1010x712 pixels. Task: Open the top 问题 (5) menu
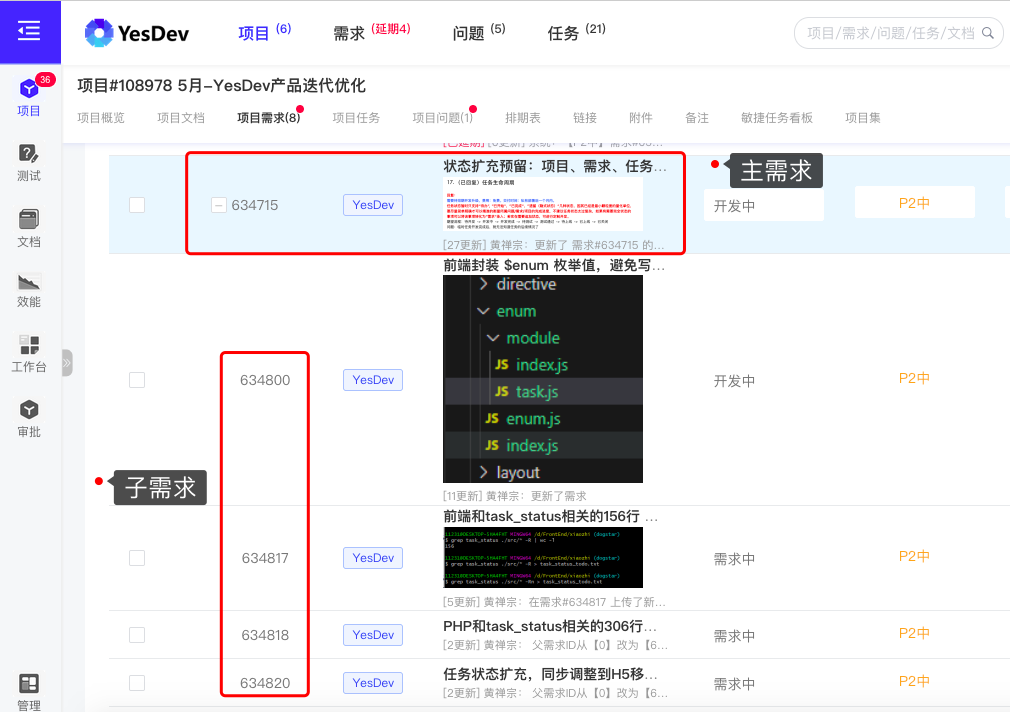pos(479,32)
